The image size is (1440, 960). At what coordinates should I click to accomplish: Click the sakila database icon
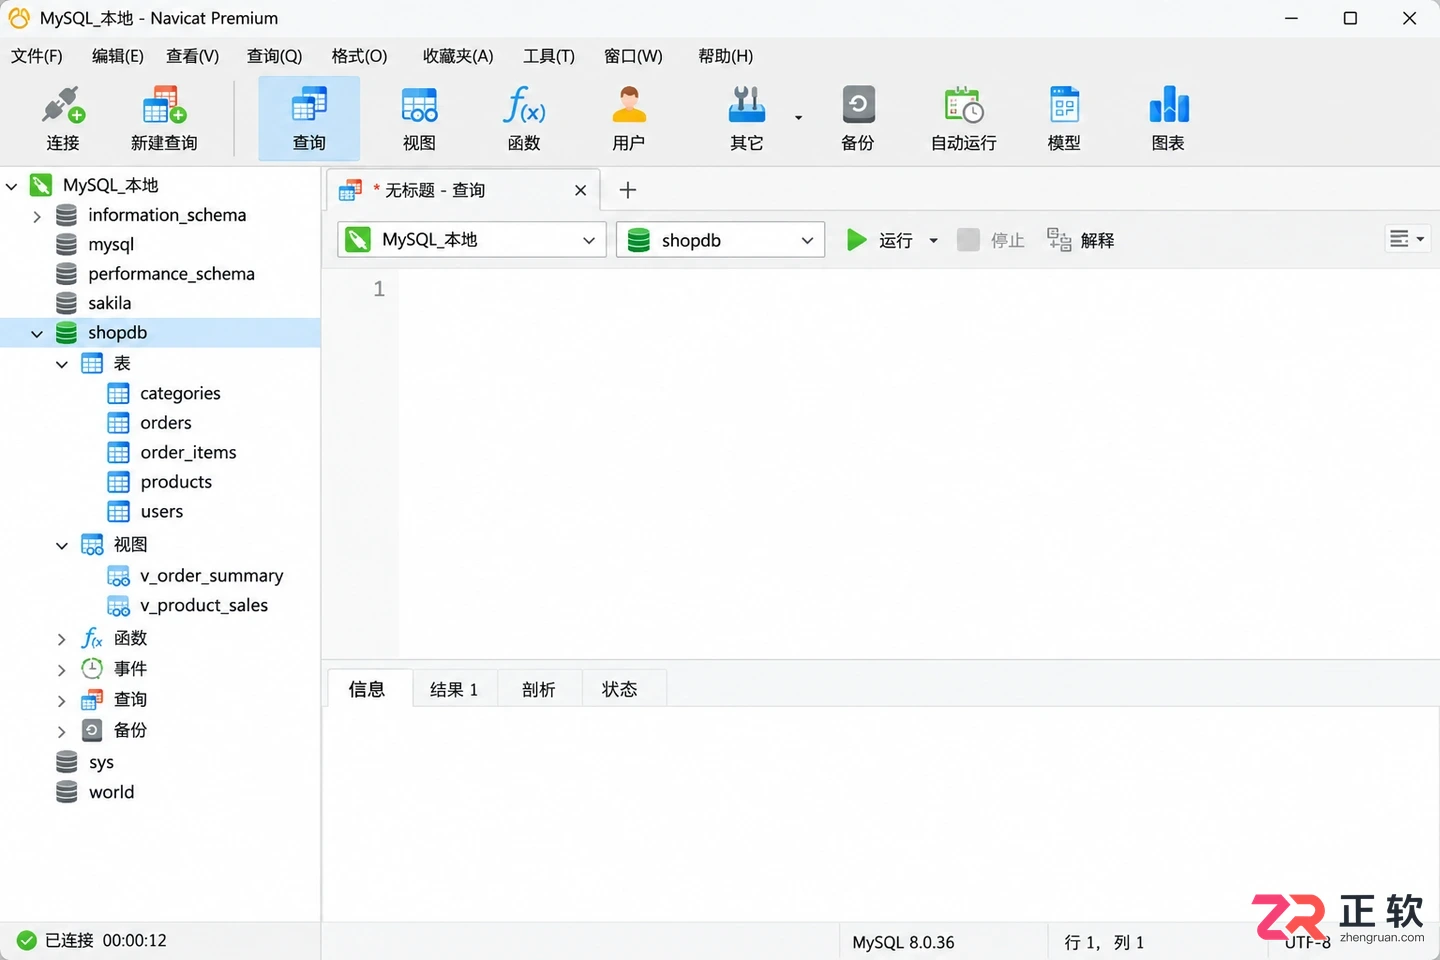[x=66, y=303]
